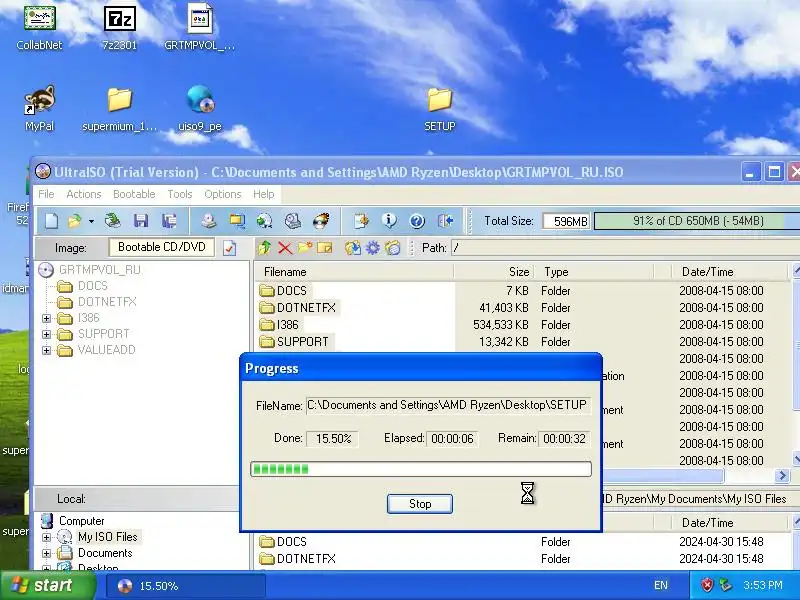Select DOTNETFX folder in image tree

[x=107, y=302]
